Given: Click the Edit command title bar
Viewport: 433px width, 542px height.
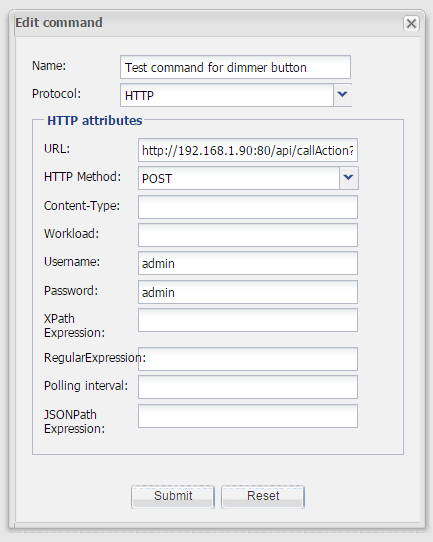Looking at the screenshot, I should pyautogui.click(x=207, y=23).
